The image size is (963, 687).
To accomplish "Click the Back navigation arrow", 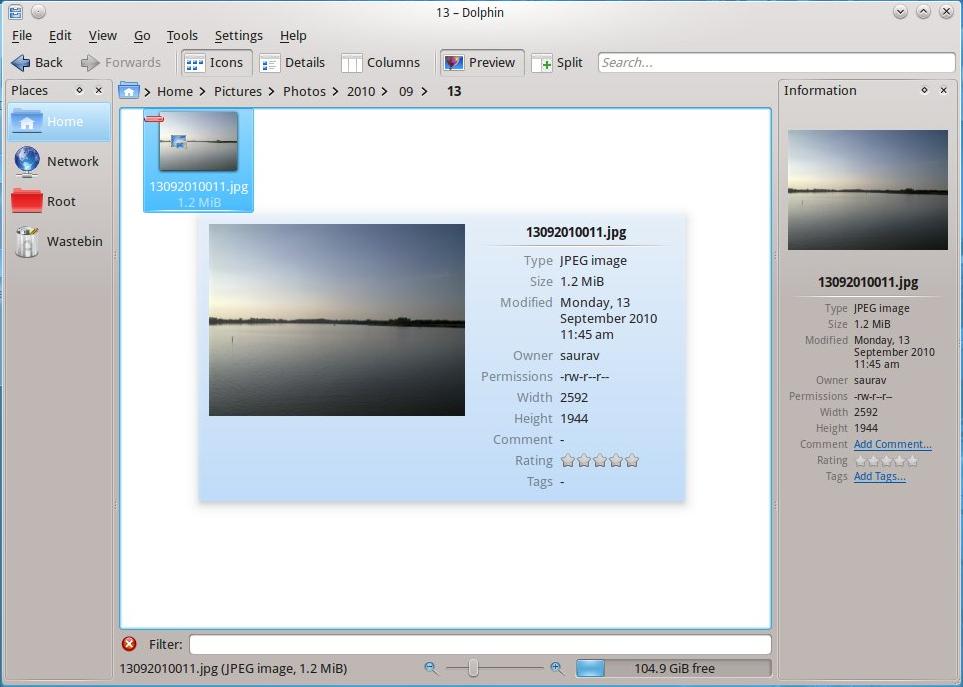I will click(x=36, y=62).
